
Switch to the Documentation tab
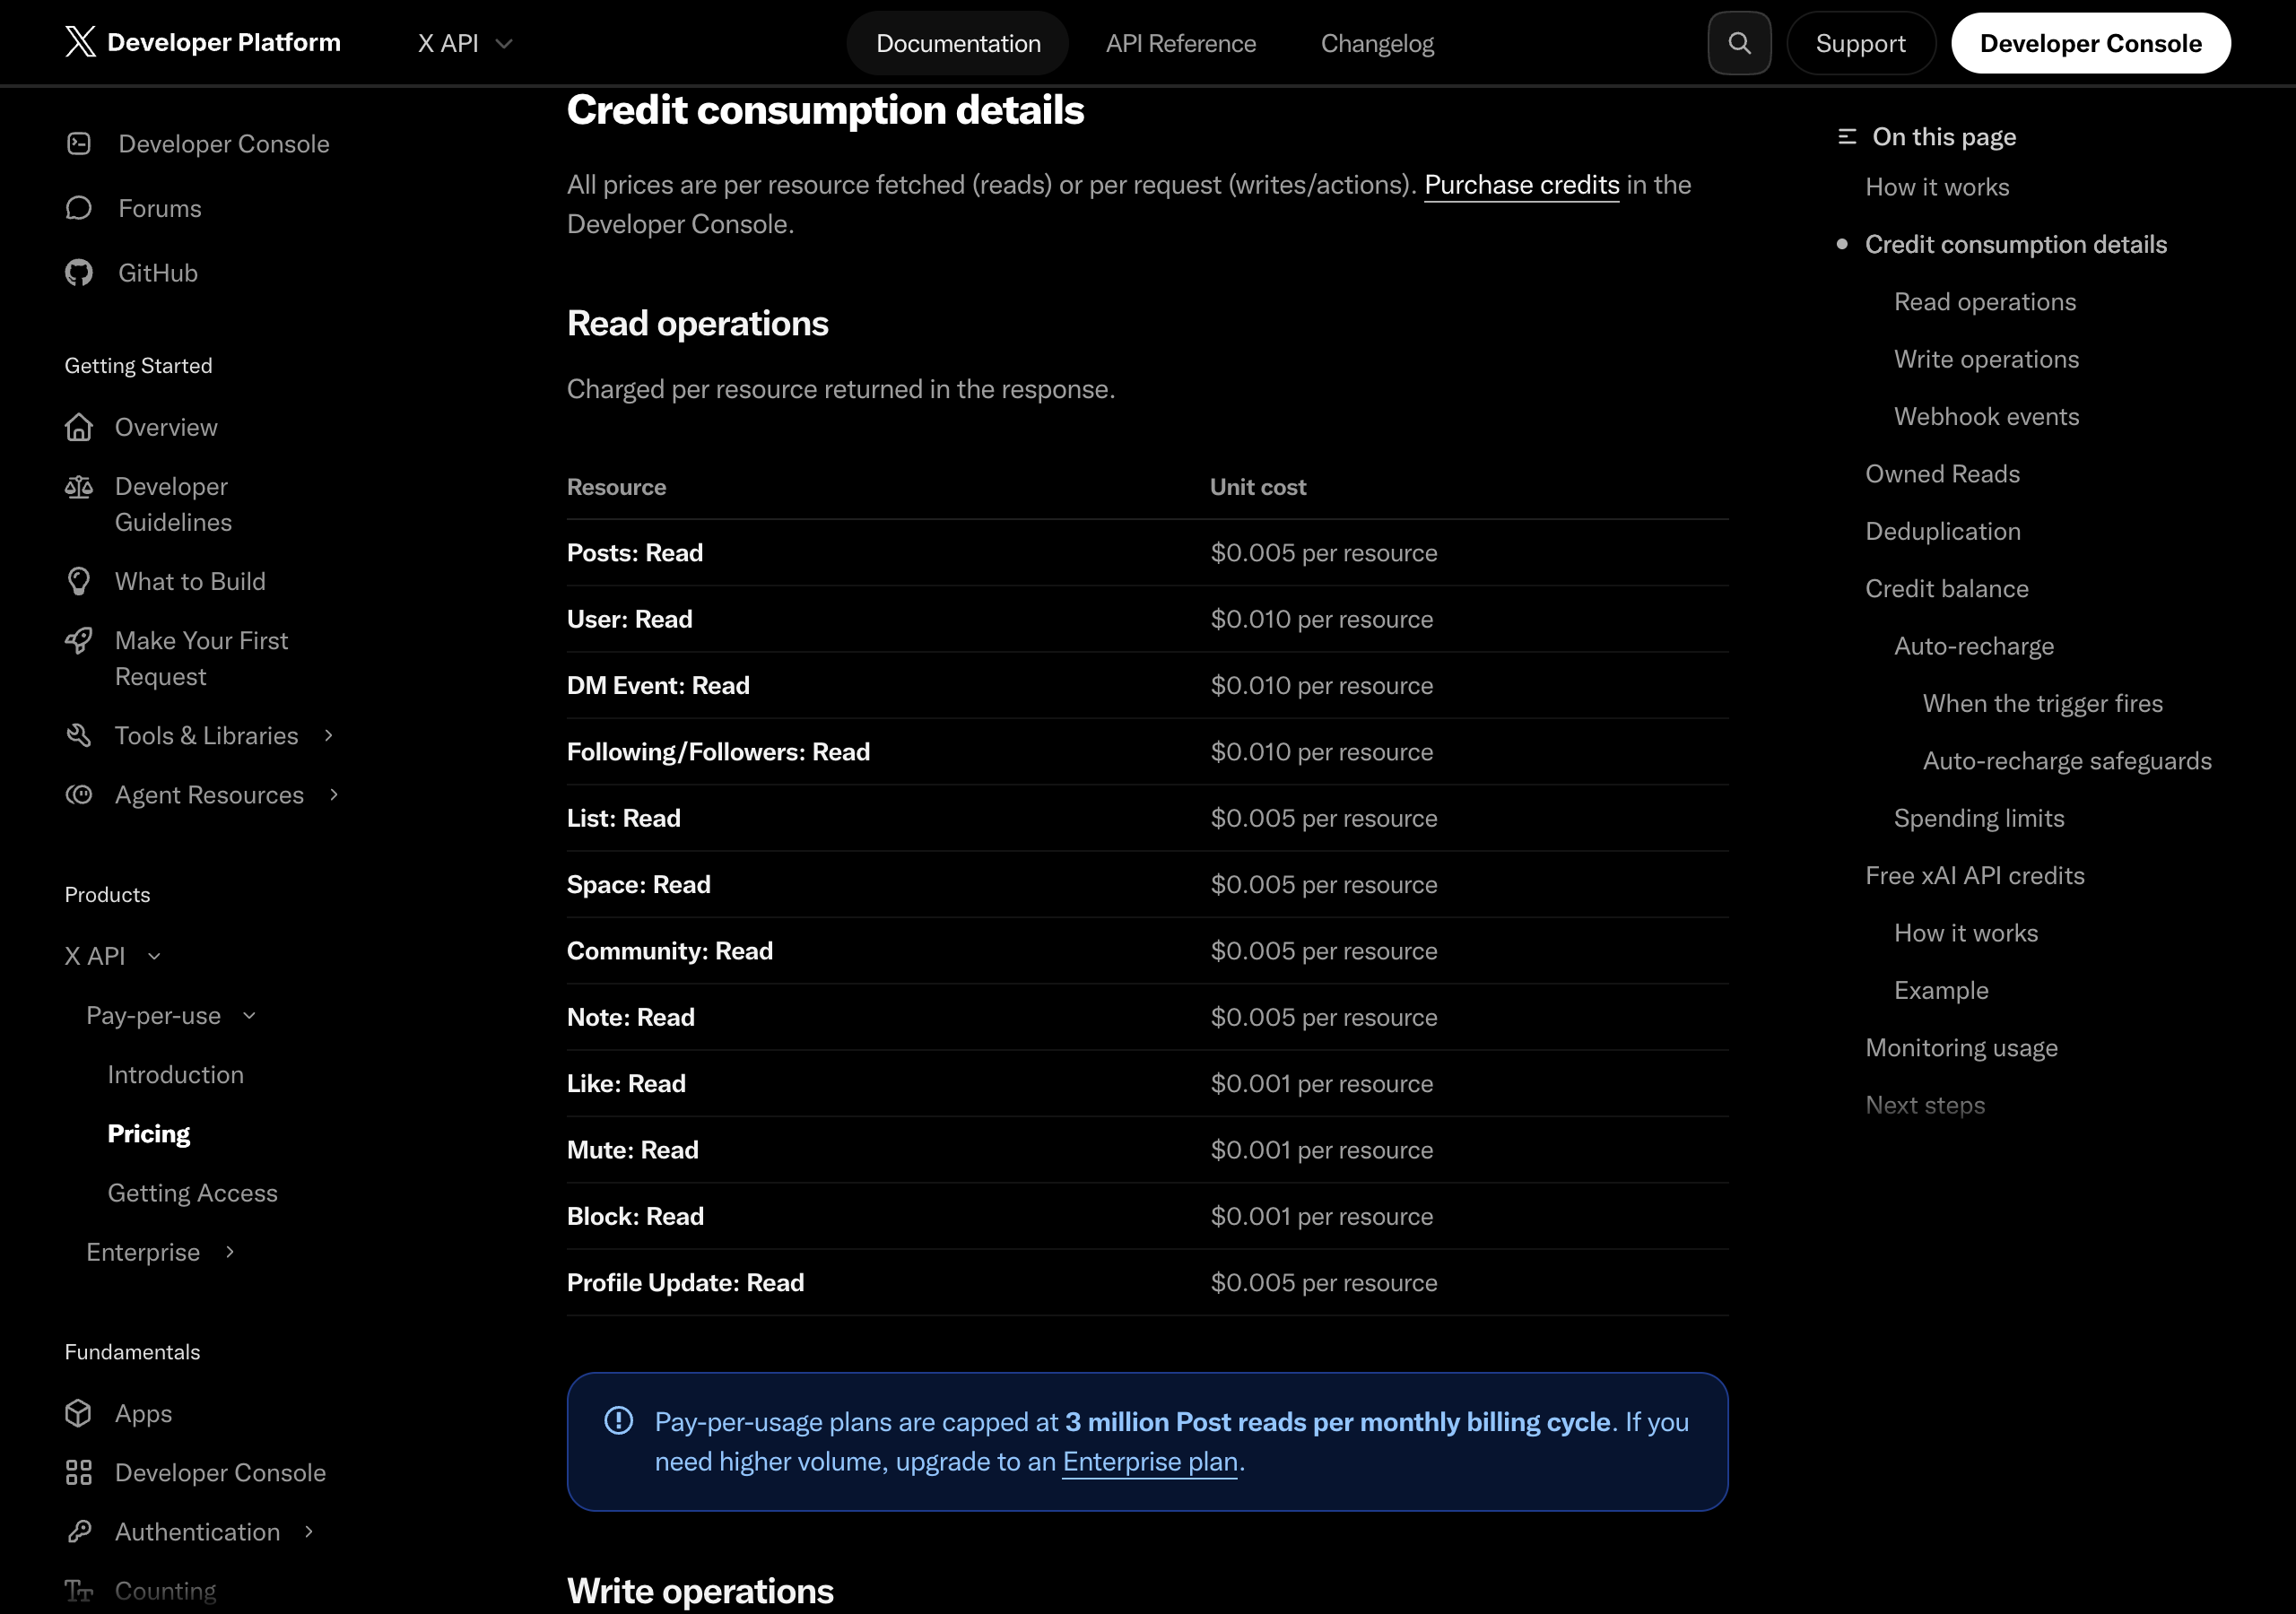coord(958,43)
